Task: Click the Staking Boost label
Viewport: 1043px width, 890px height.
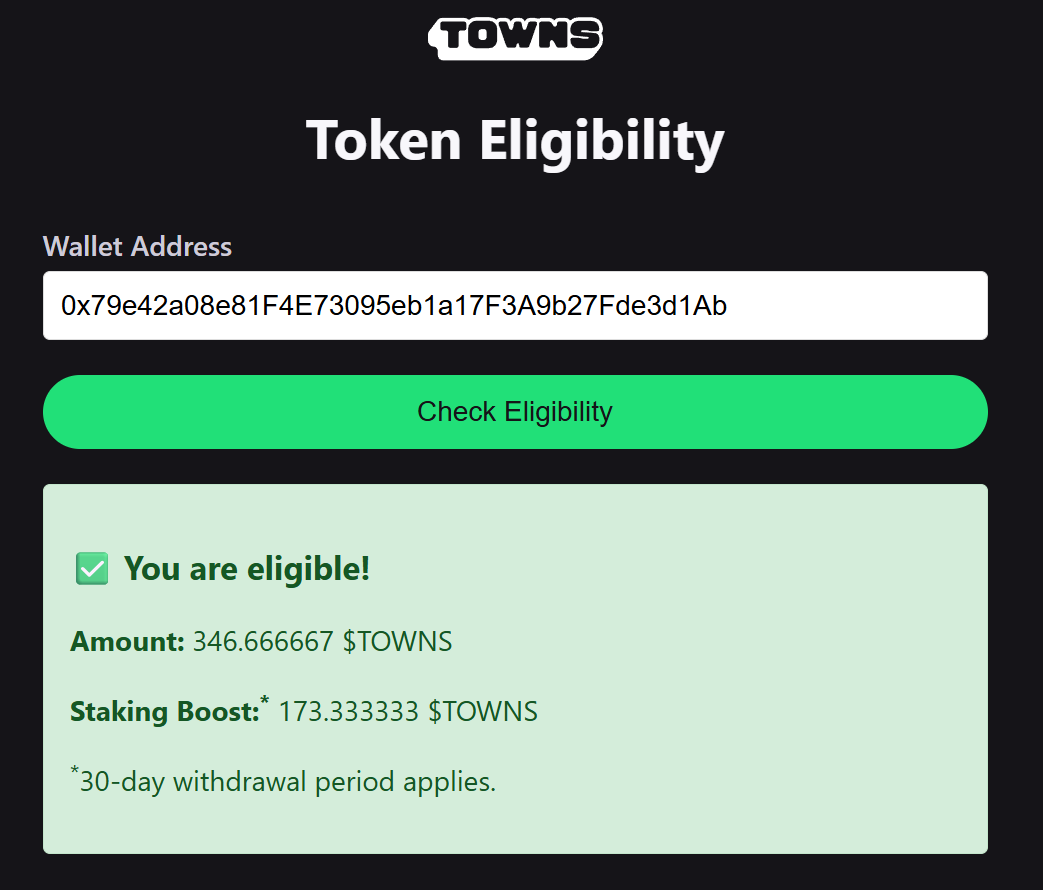Action: (x=165, y=712)
